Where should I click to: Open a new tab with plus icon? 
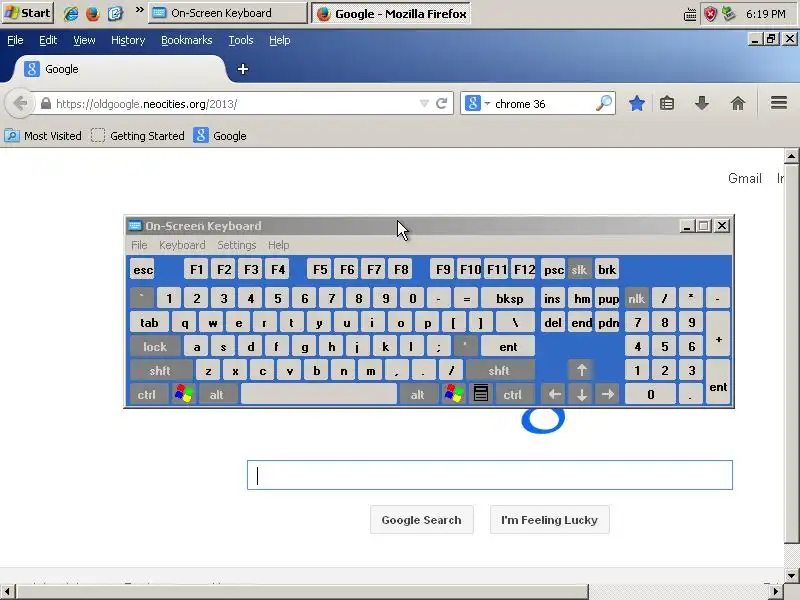point(243,69)
